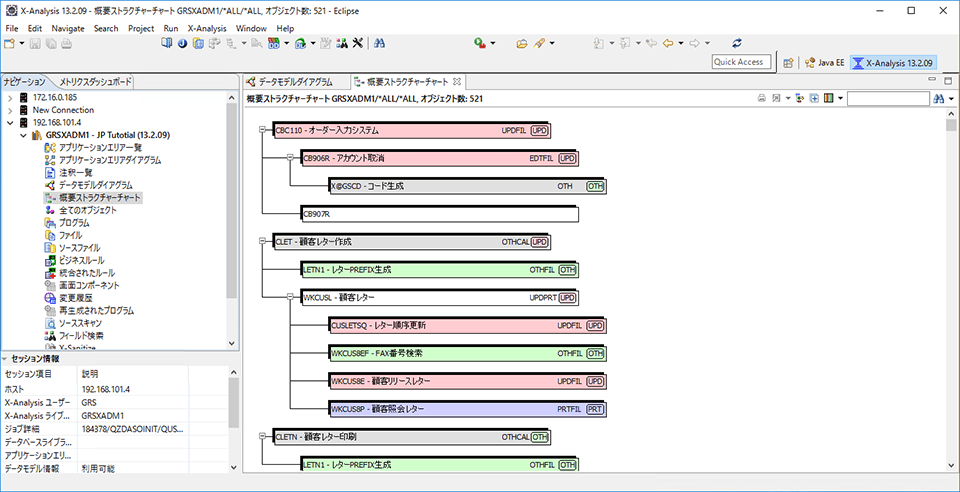Viewport: 960px width, 492px height.
Task: Click the open-book icon in main toolbar
Action: (167, 43)
